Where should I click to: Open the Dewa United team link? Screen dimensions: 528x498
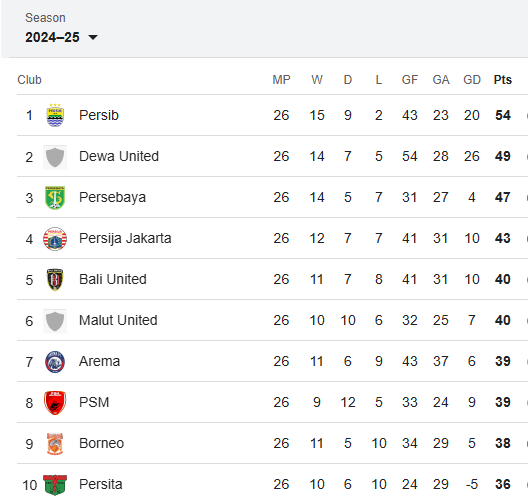[119, 156]
